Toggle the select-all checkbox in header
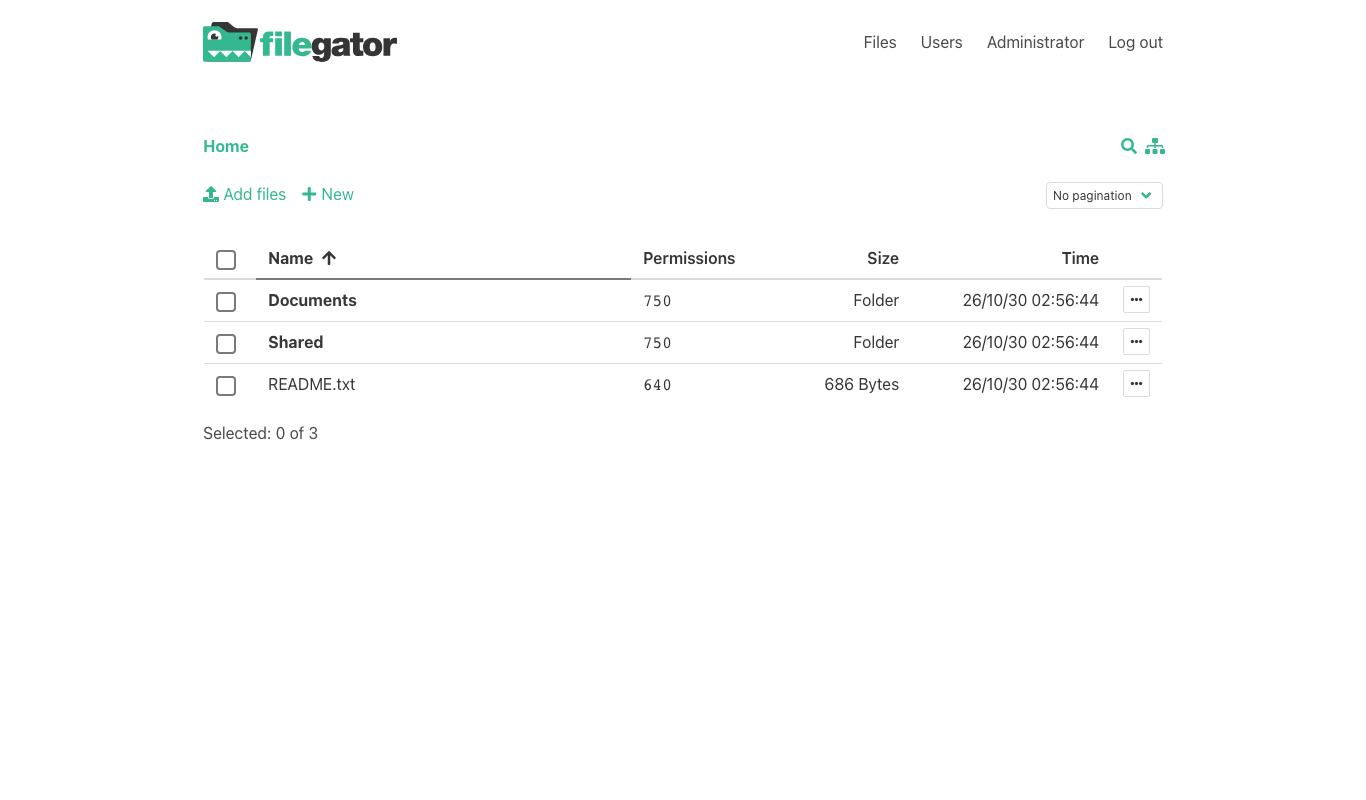1366x800 pixels. (226, 260)
